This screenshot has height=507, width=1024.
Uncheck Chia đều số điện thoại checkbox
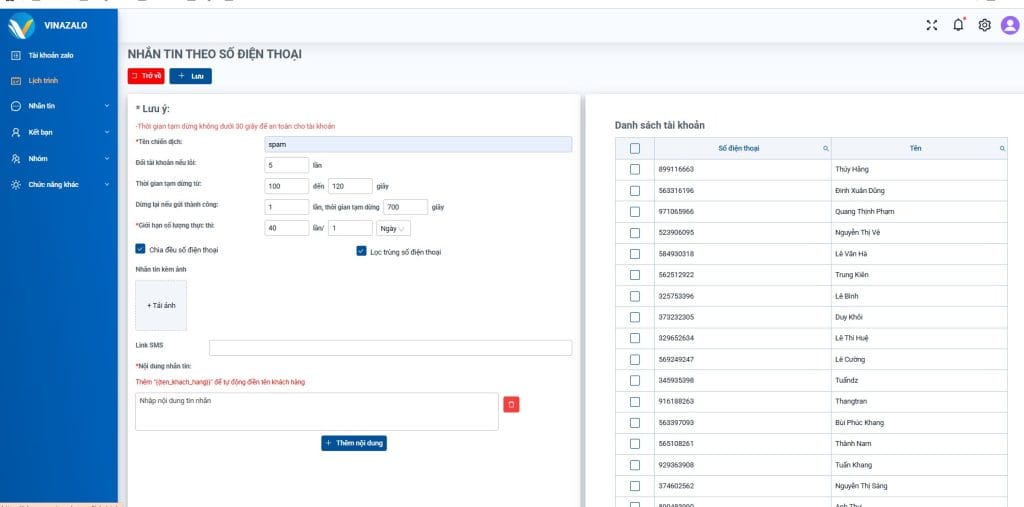pos(140,249)
